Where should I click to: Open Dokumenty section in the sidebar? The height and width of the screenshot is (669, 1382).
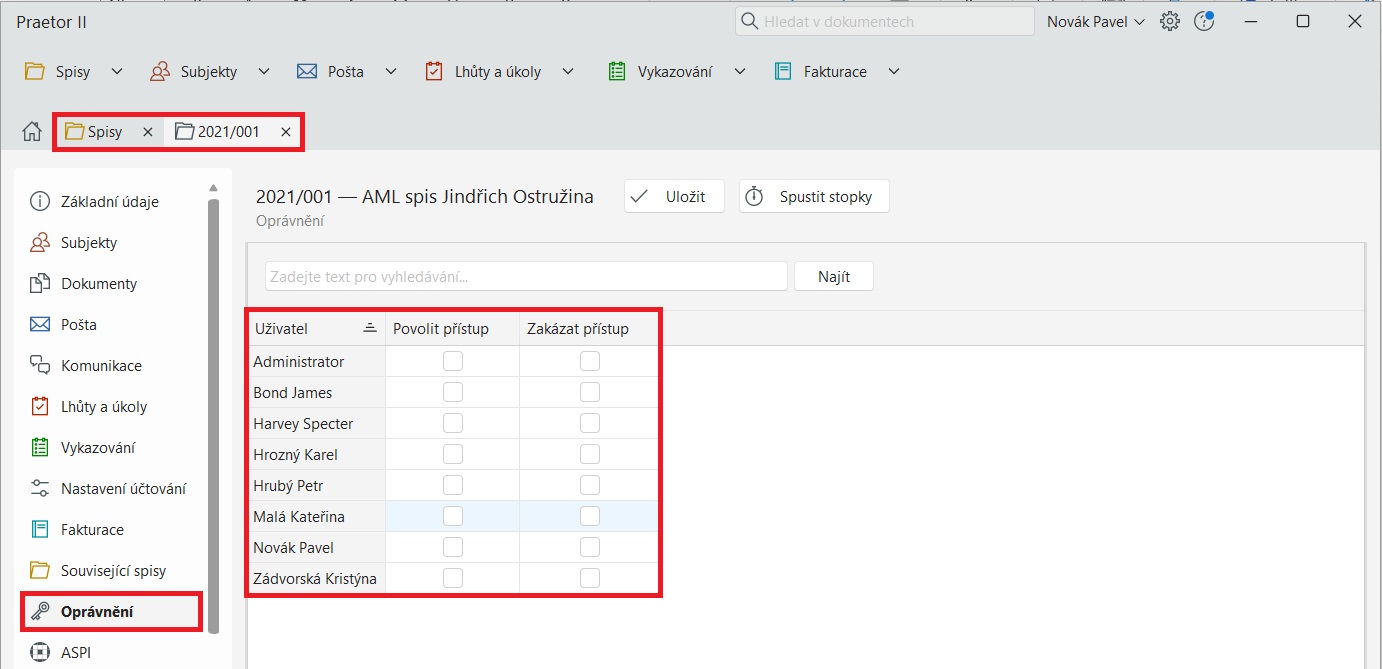(98, 284)
